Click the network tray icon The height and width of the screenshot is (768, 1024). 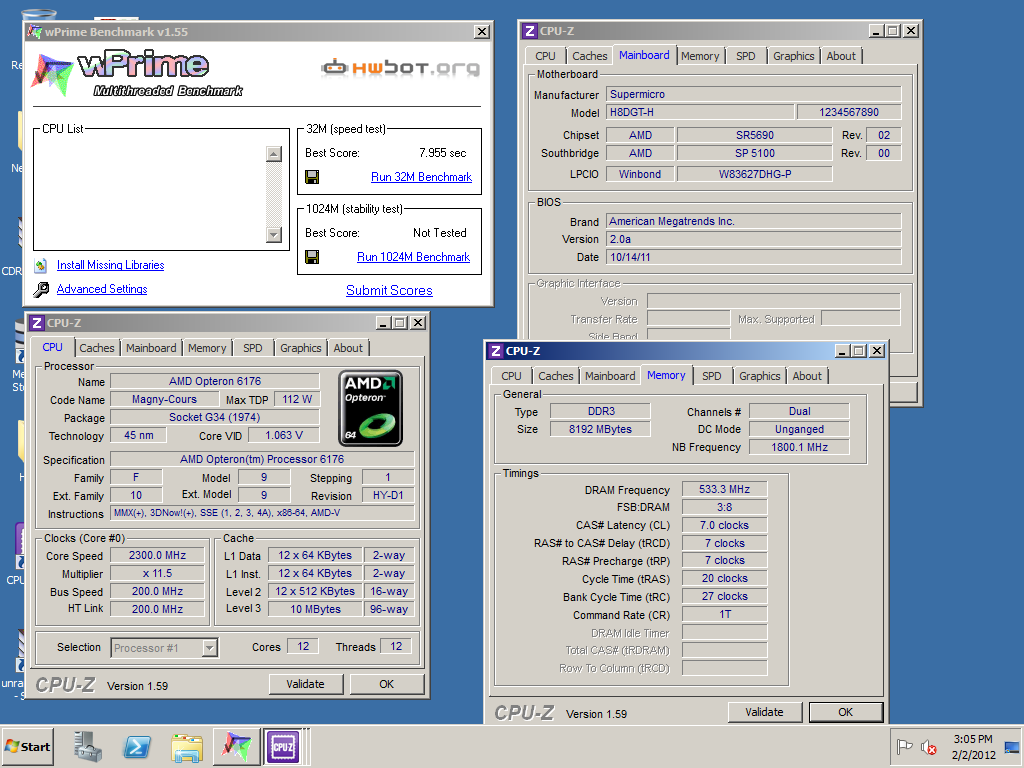[1012, 746]
